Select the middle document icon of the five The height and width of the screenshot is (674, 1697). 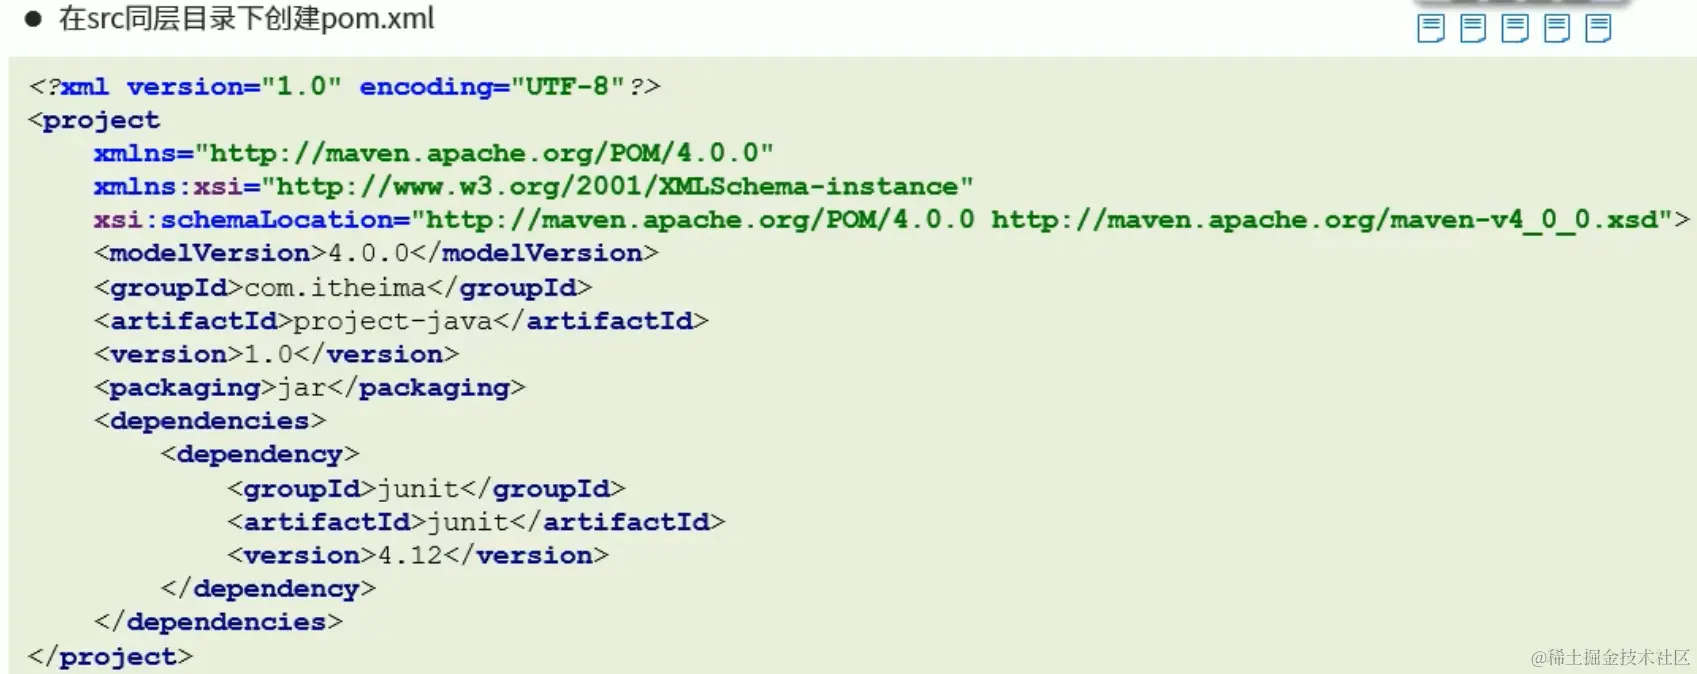tap(1515, 29)
